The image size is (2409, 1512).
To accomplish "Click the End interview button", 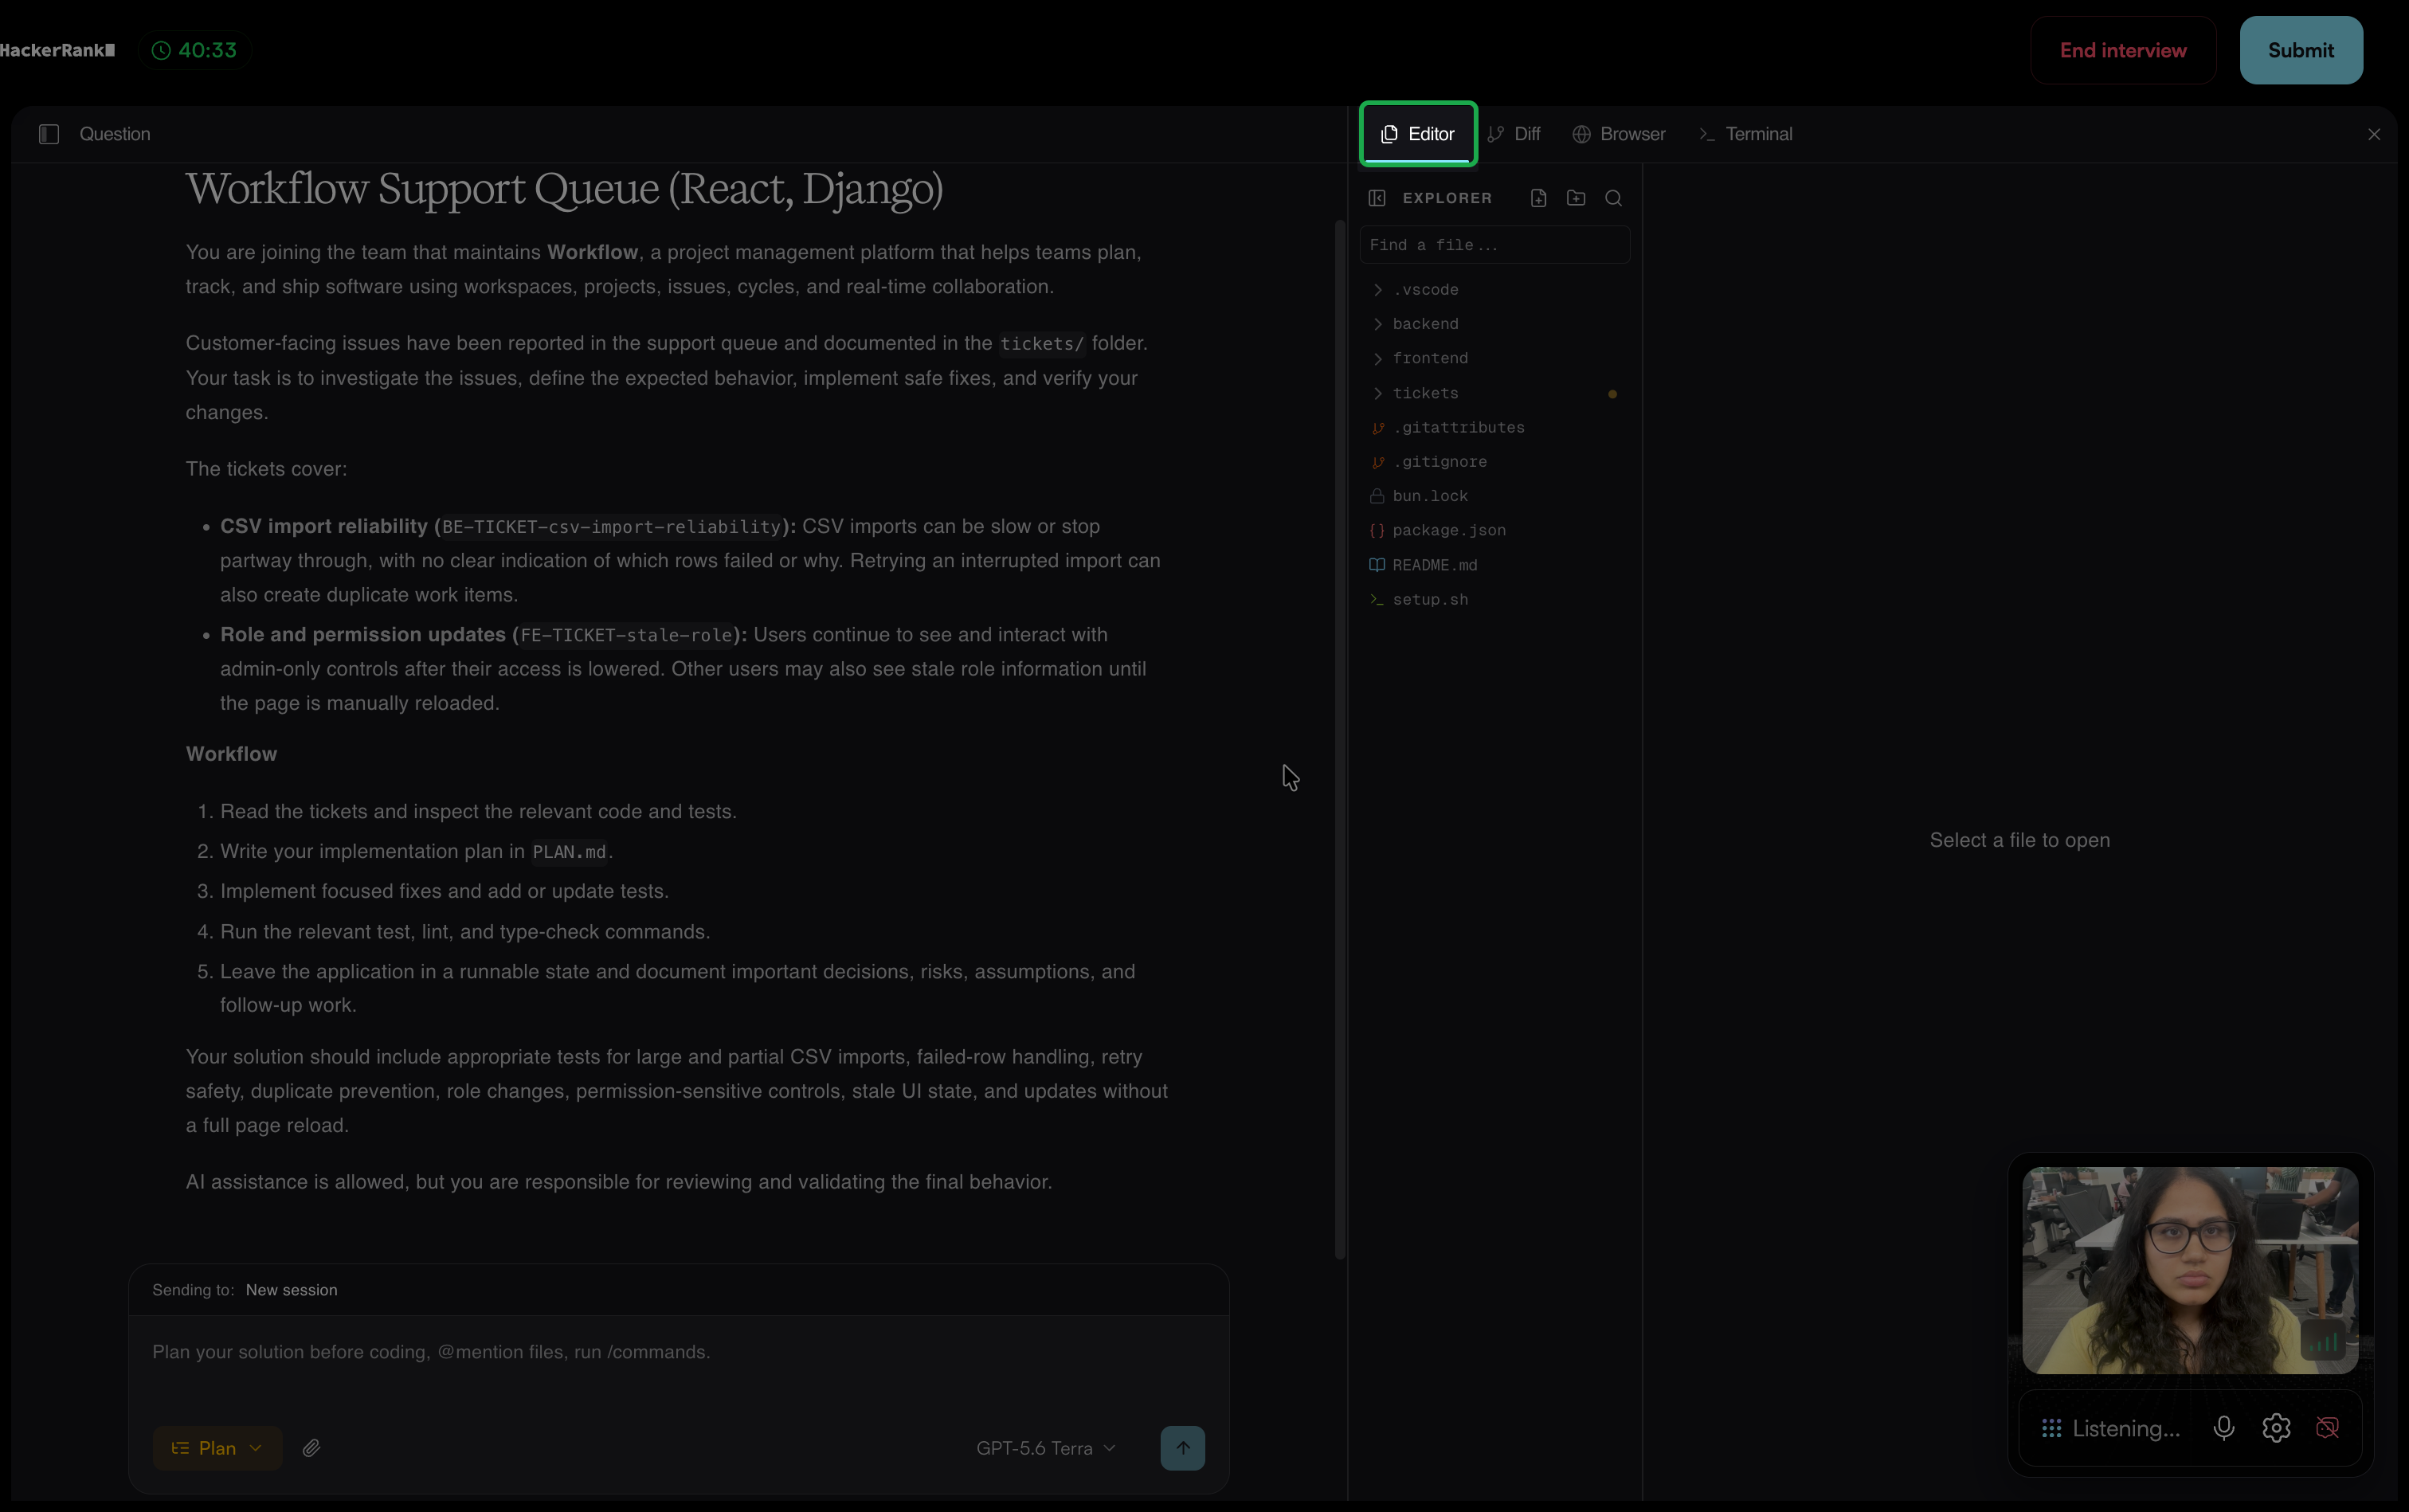I will pyautogui.click(x=2123, y=50).
